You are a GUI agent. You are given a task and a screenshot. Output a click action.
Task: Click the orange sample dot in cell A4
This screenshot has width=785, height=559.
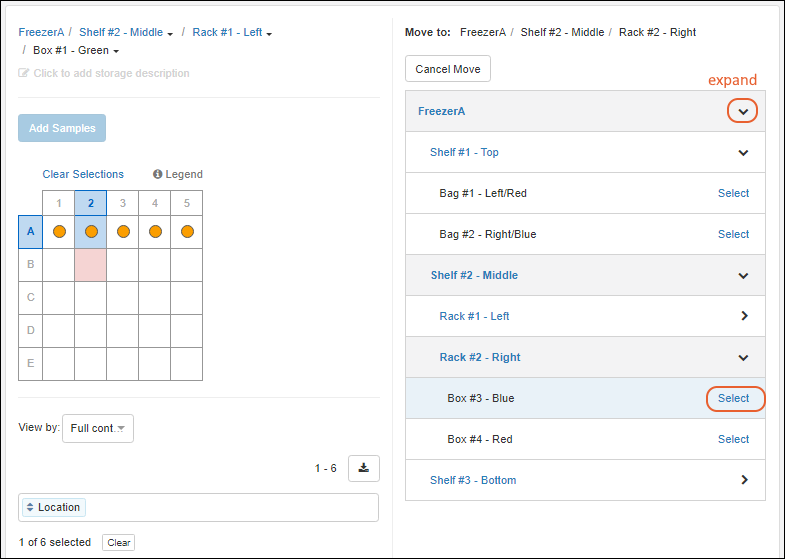155,232
